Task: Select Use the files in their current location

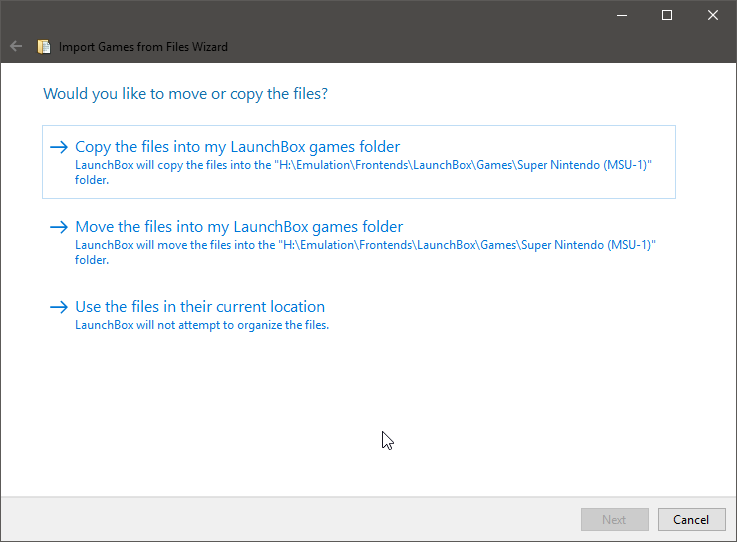Action: 359,314
